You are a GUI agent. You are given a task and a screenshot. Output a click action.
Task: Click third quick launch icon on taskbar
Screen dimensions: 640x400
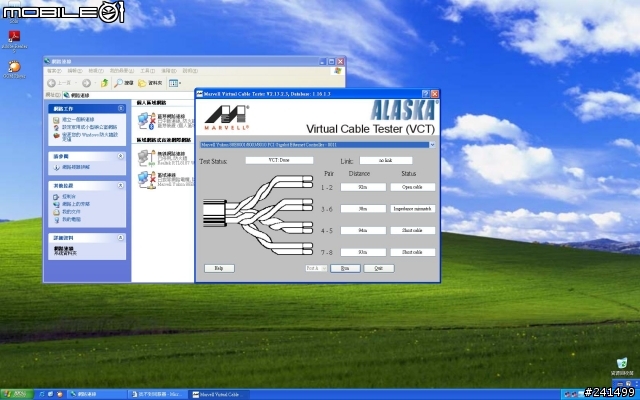point(60,394)
